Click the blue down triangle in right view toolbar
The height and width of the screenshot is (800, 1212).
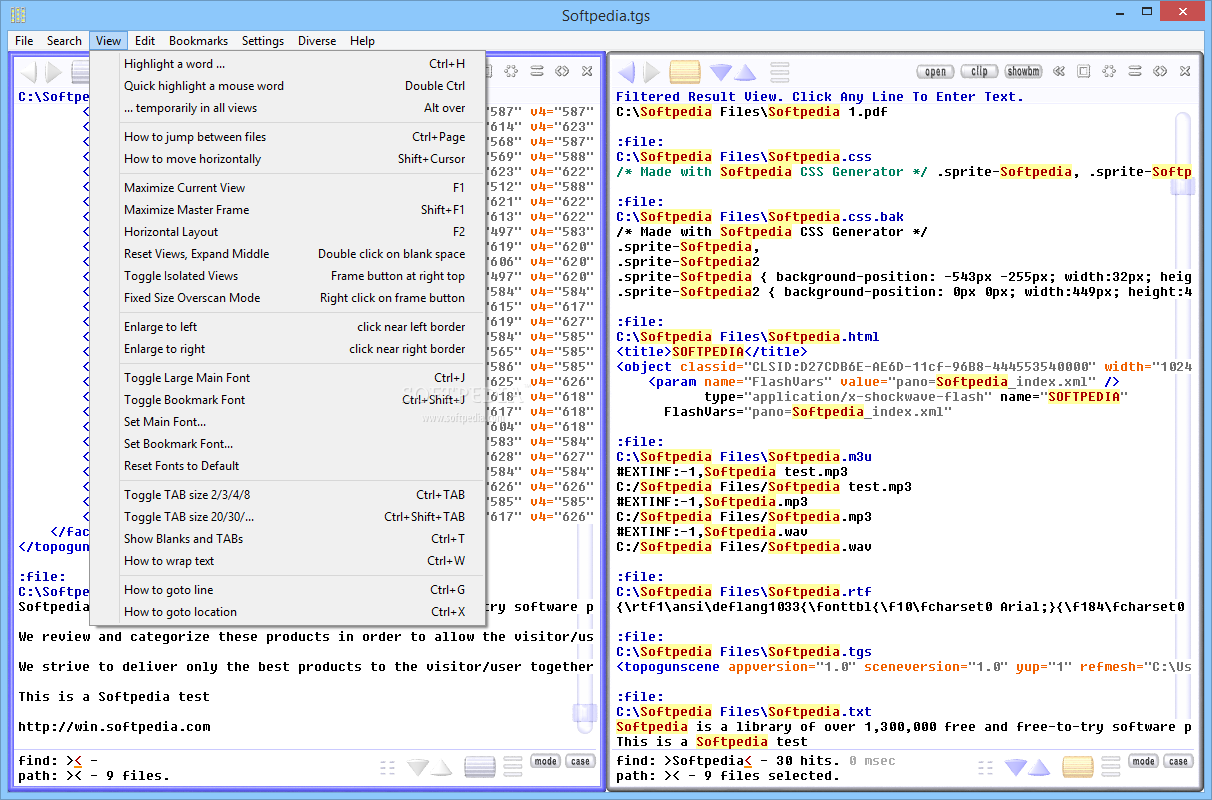tap(720, 72)
